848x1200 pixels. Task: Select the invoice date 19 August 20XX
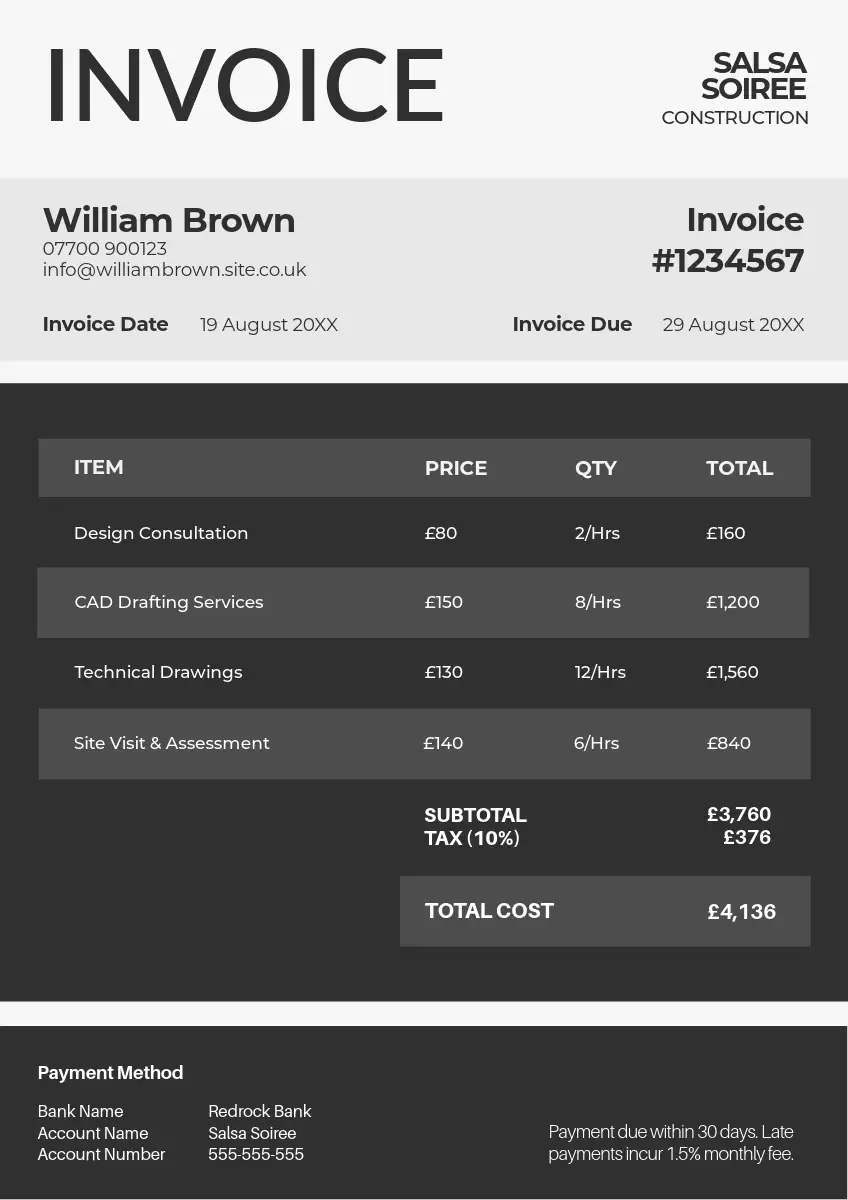[x=269, y=325]
